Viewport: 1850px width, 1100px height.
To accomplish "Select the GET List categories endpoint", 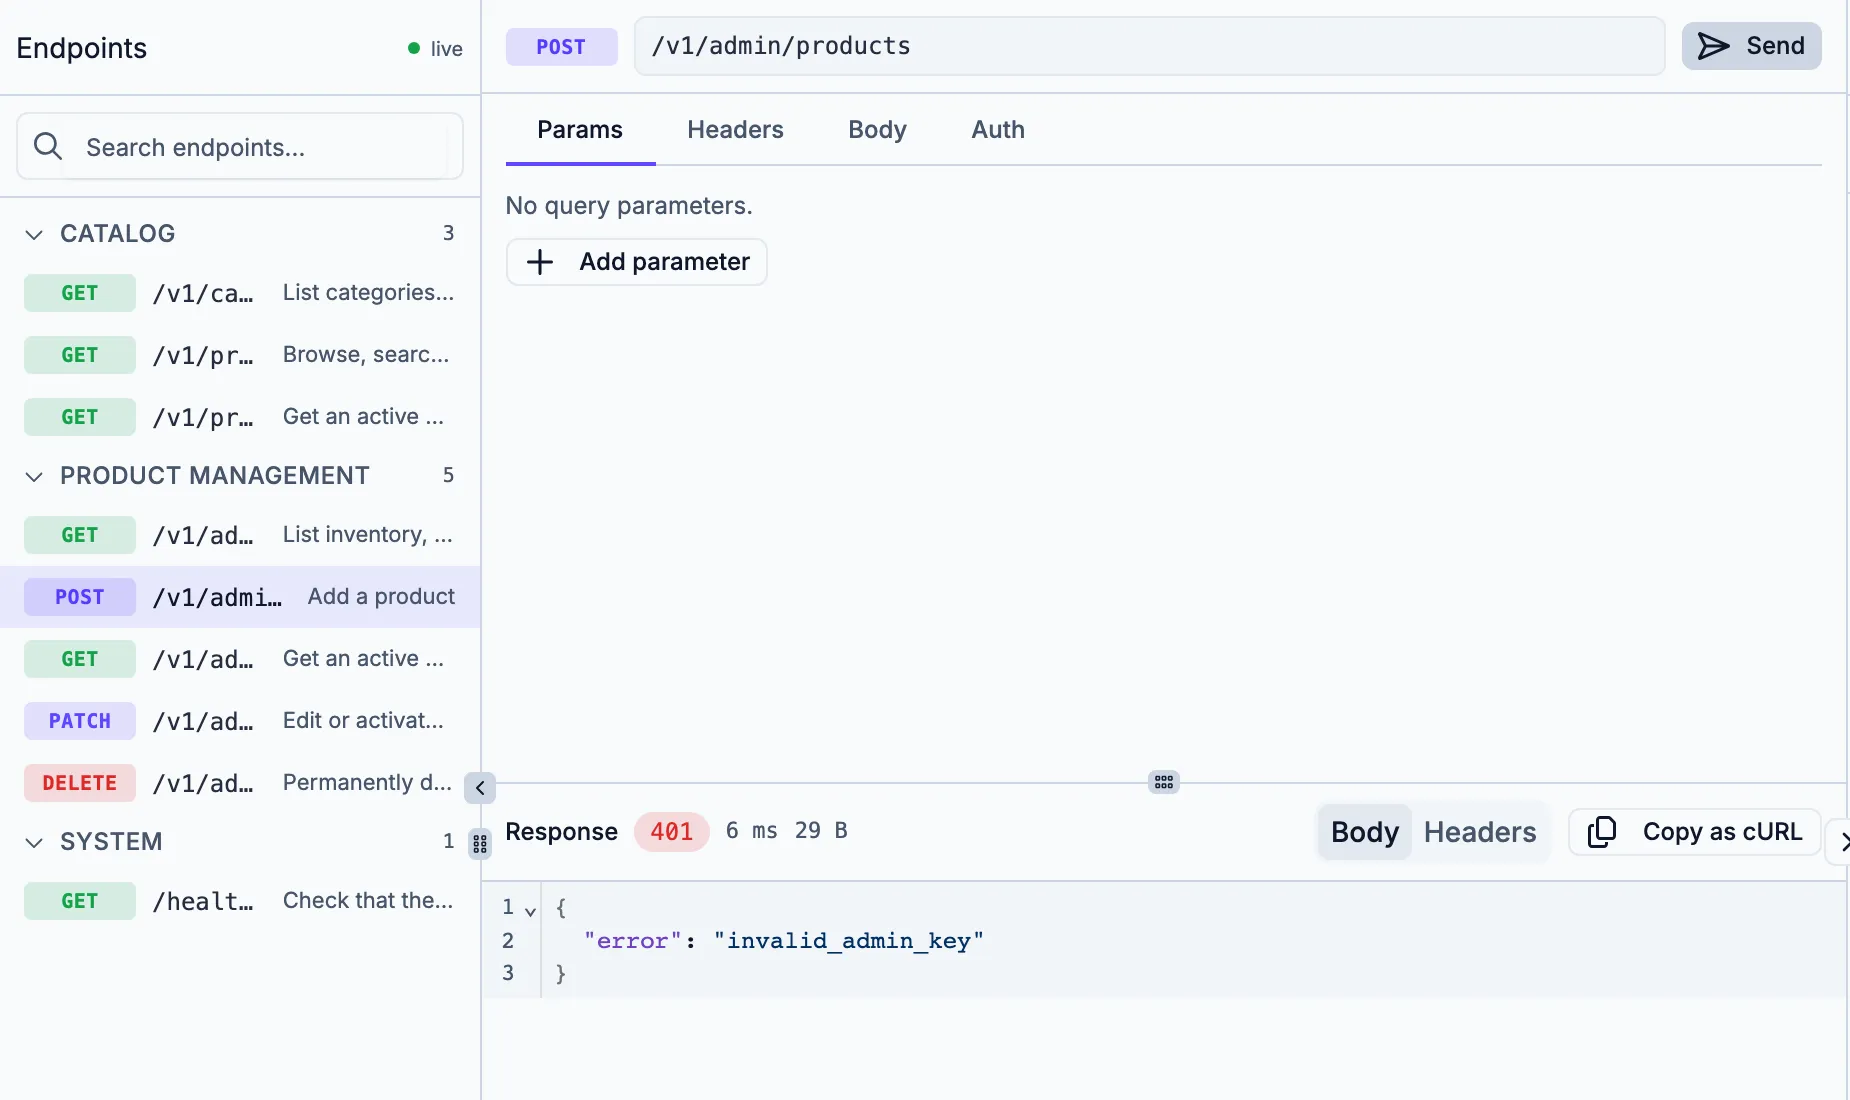I will (240, 293).
